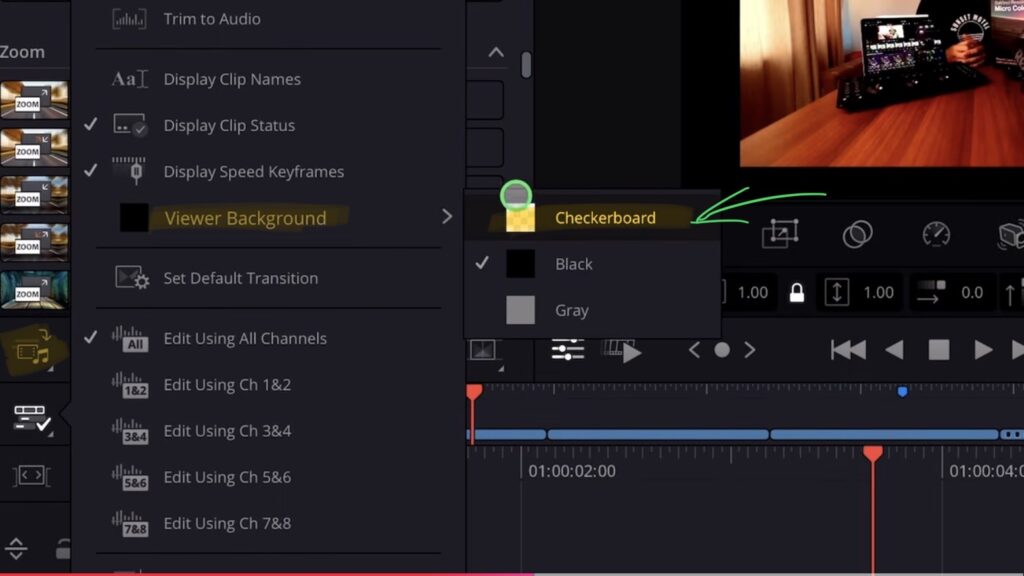Switch viewer background to Gray

click(x=571, y=310)
